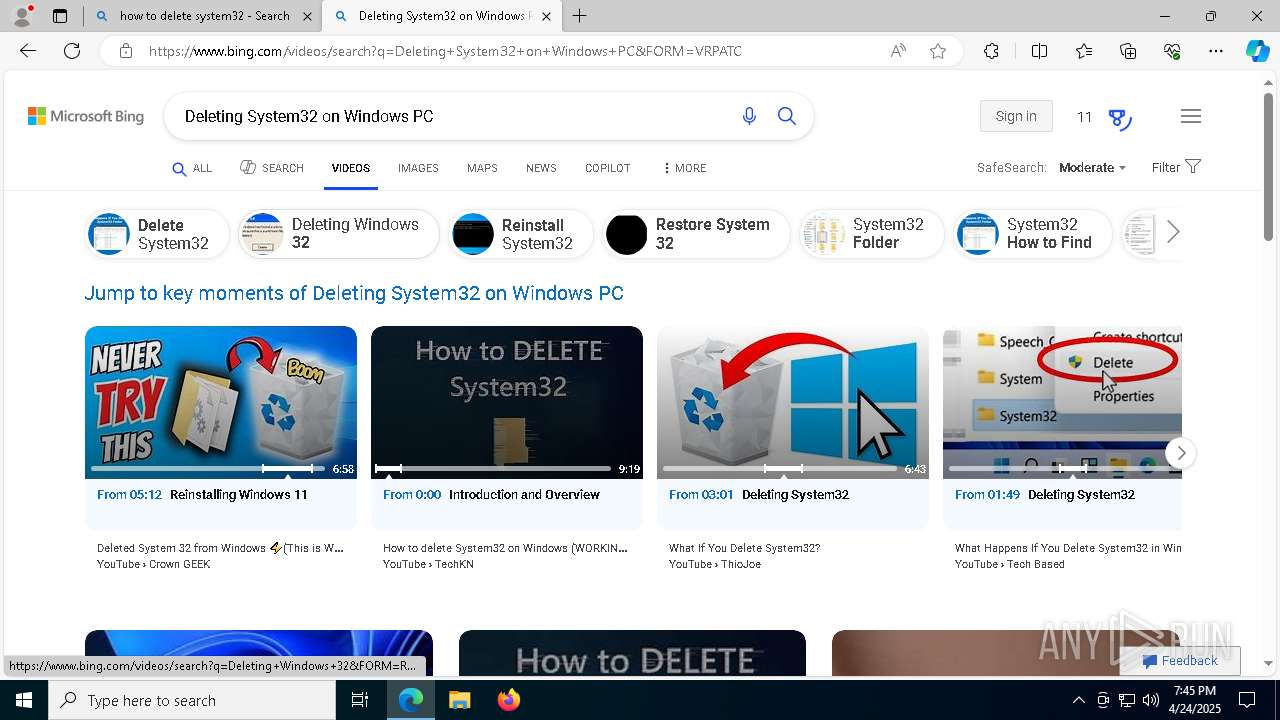The image size is (1280, 720).
Task: Click the Sign in button
Action: [x=1016, y=116]
